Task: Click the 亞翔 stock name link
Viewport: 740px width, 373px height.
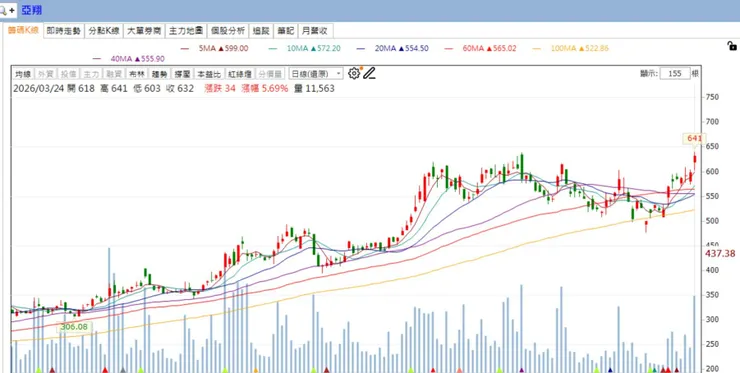Action: pos(32,10)
